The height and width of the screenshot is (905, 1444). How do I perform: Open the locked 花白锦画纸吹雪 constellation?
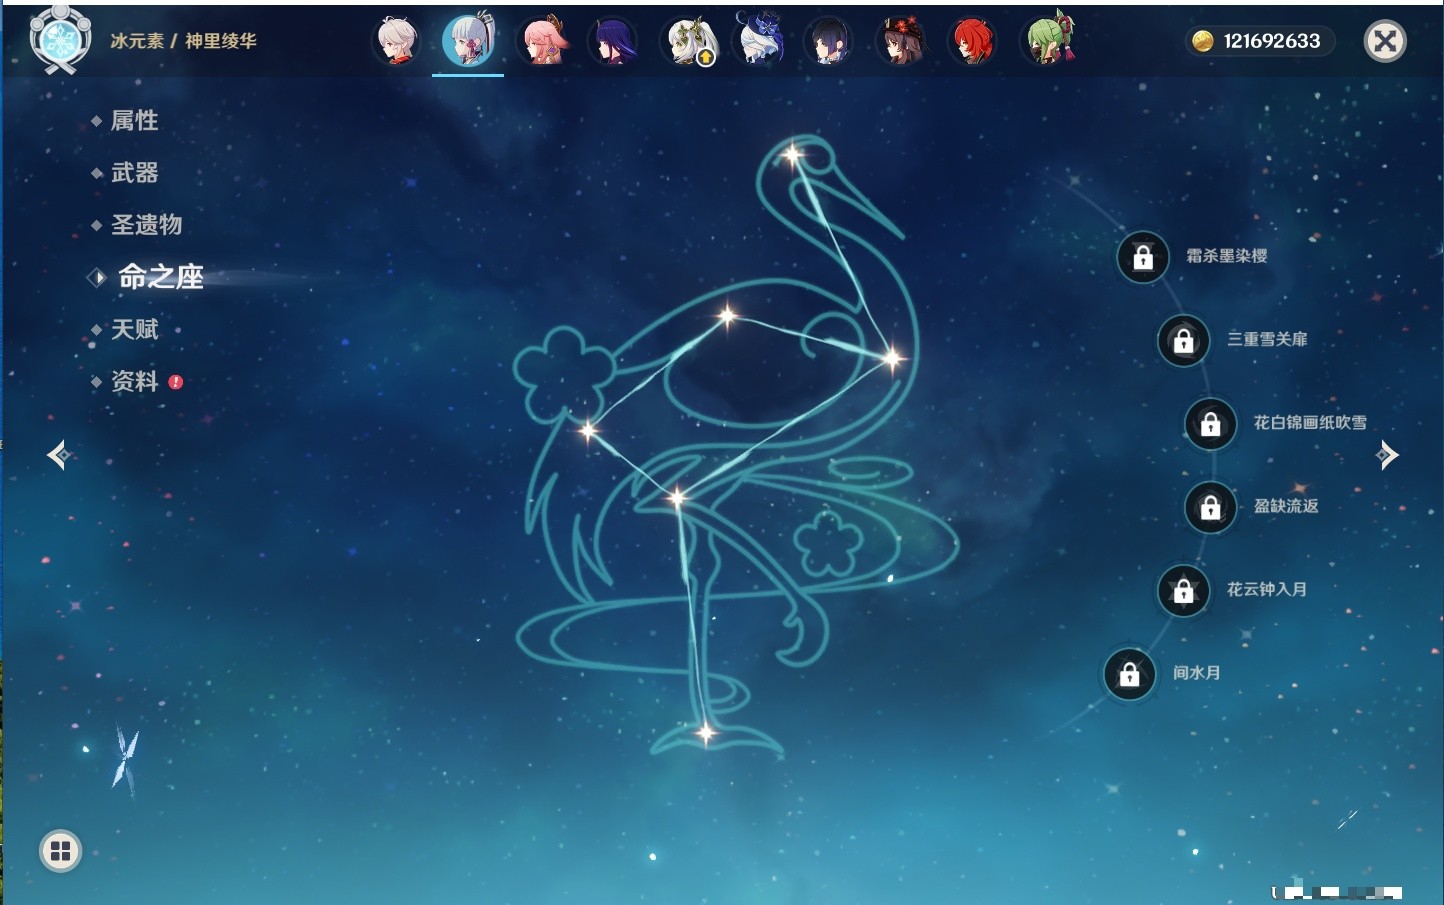coord(1210,424)
